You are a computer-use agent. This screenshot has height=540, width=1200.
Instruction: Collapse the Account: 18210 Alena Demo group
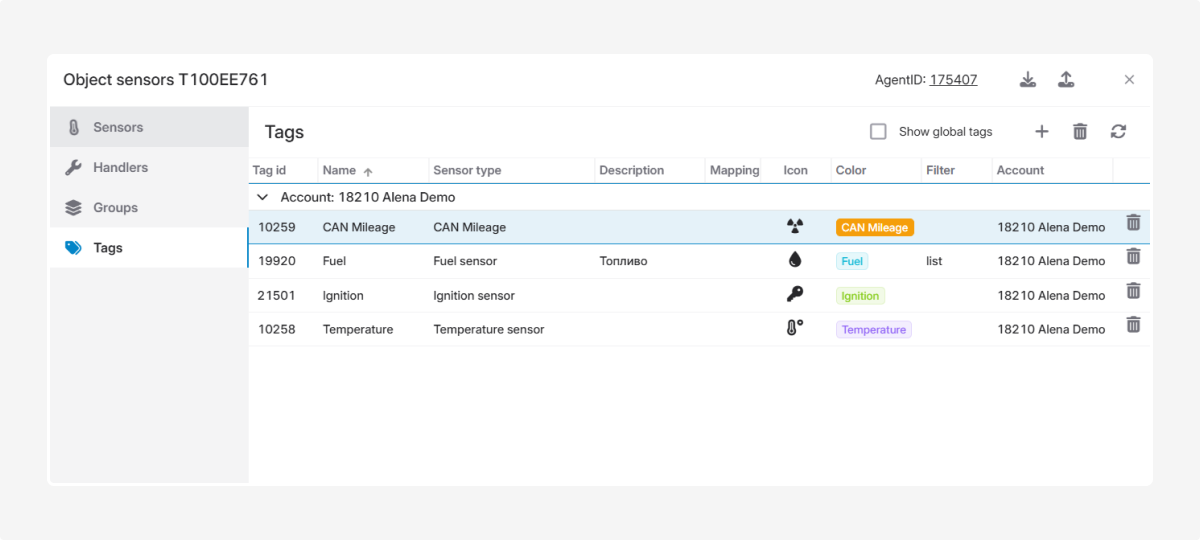tap(263, 198)
